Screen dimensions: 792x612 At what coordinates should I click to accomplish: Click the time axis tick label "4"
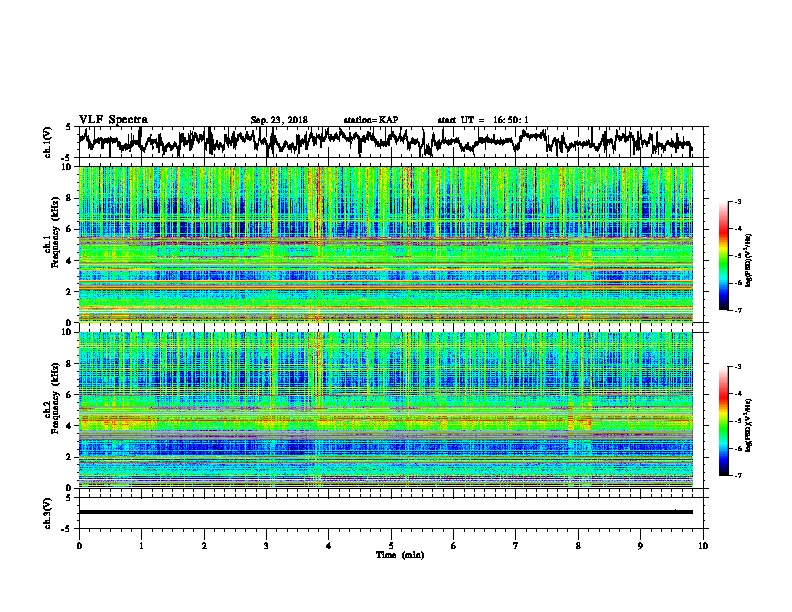[329, 546]
